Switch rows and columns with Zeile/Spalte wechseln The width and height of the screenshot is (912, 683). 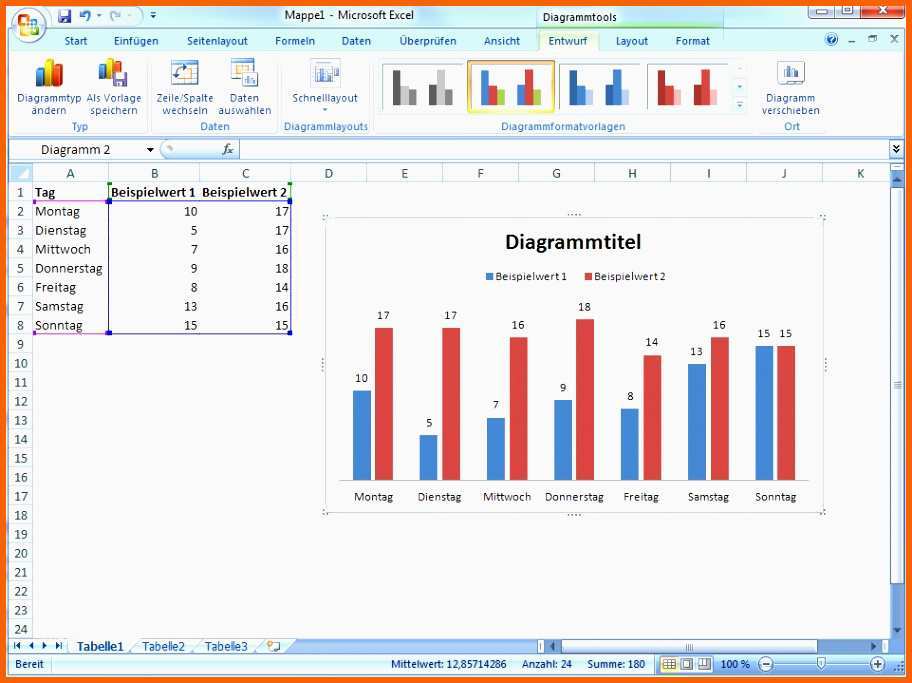point(184,74)
